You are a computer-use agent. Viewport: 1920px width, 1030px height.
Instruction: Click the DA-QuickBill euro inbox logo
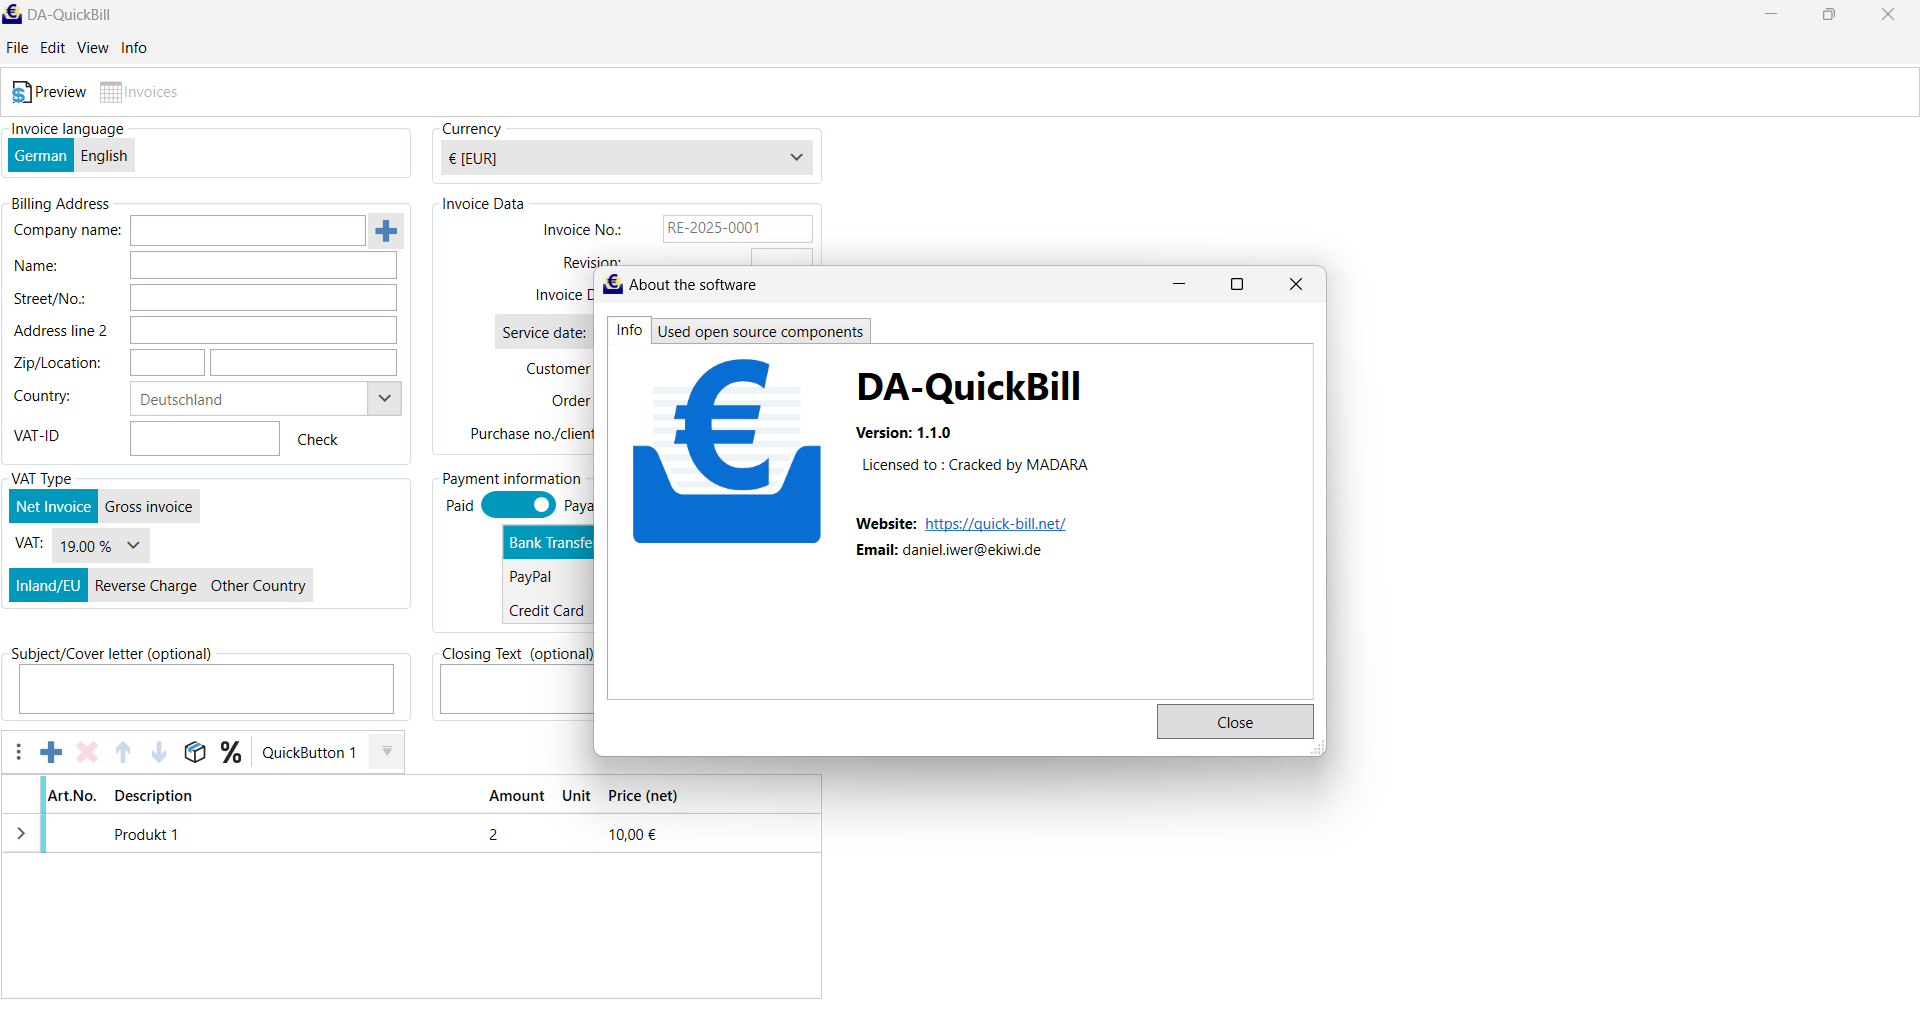[x=727, y=451]
